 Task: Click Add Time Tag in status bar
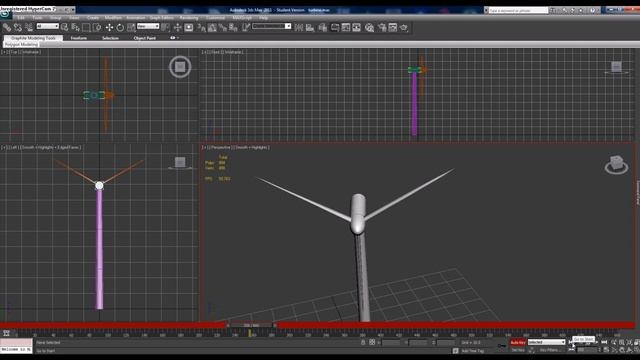pyautogui.click(x=473, y=351)
